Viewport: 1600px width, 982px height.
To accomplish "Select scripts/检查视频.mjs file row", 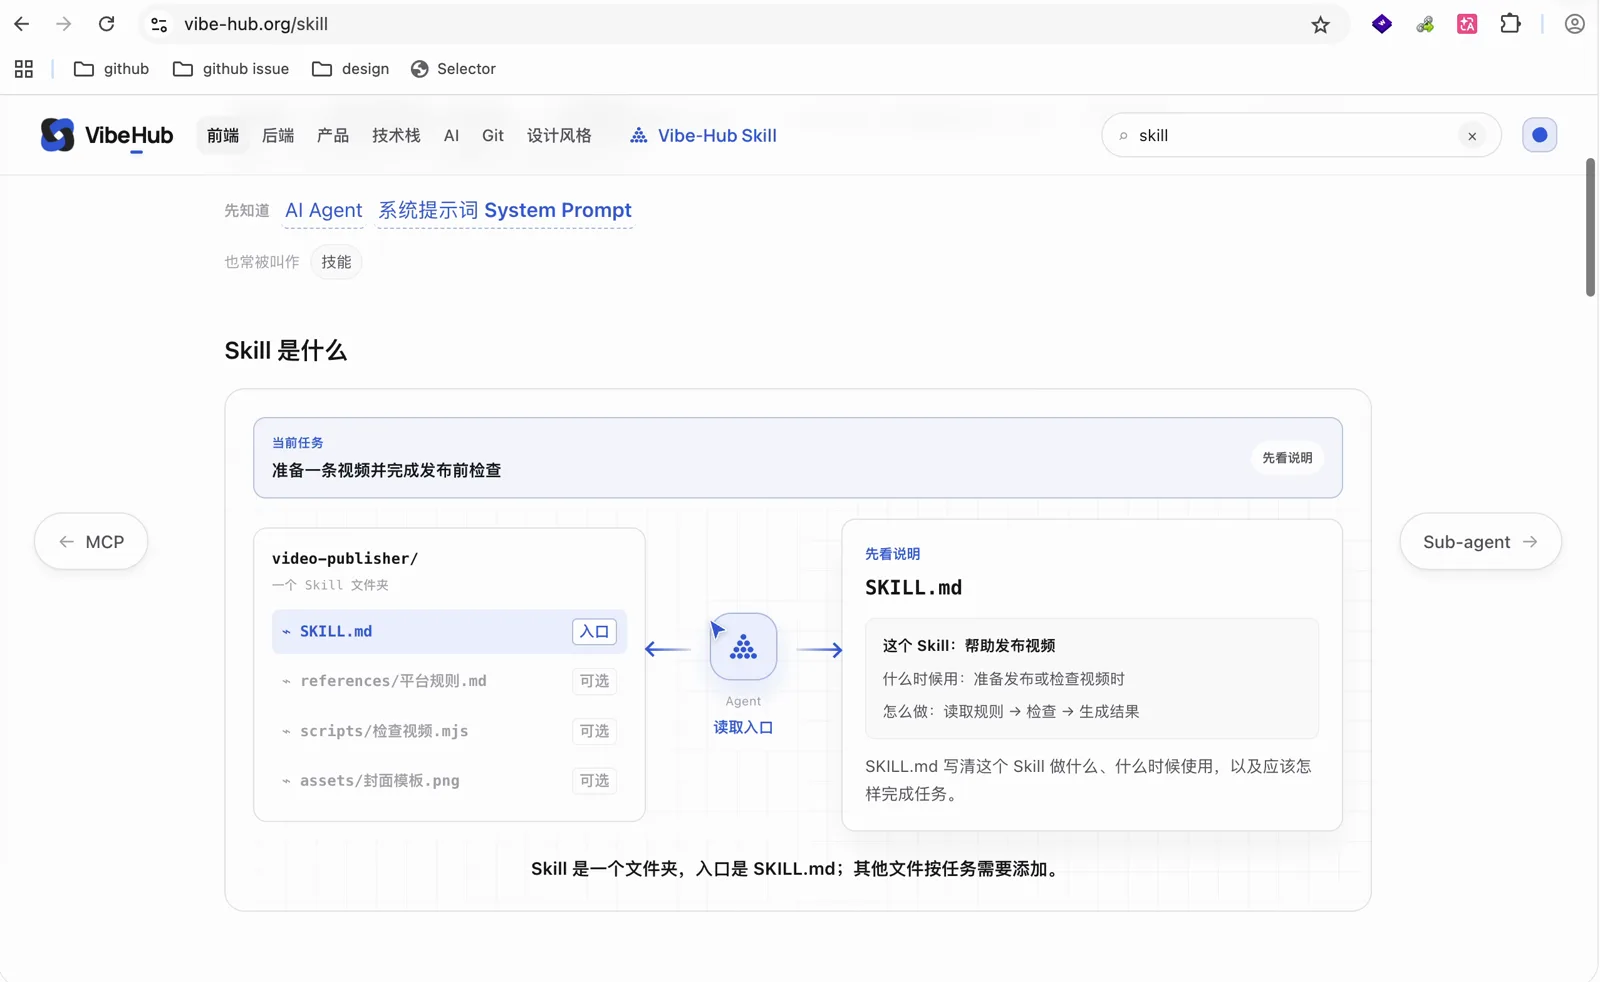I will click(x=449, y=731).
